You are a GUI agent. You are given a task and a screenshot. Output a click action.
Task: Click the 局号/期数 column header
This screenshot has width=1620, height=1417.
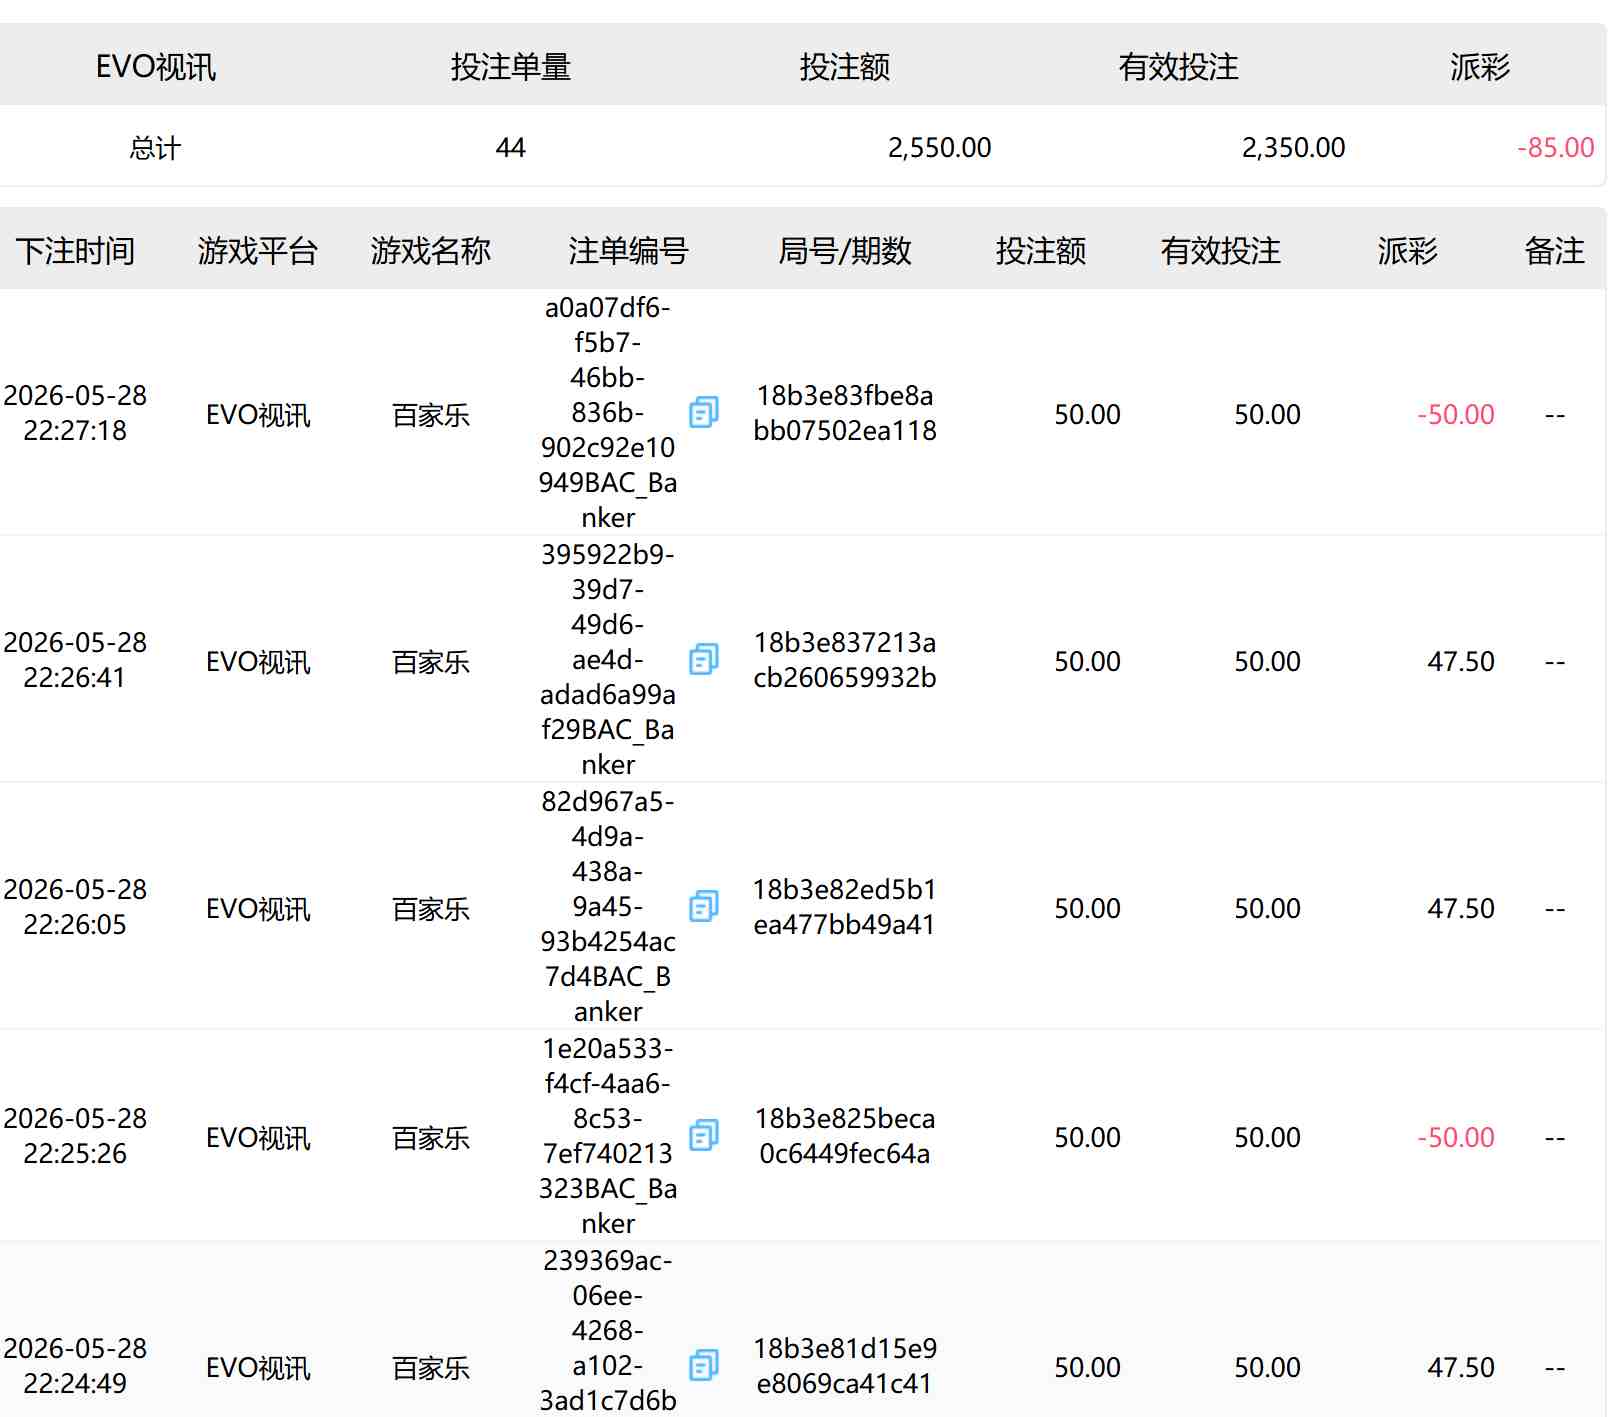point(845,250)
